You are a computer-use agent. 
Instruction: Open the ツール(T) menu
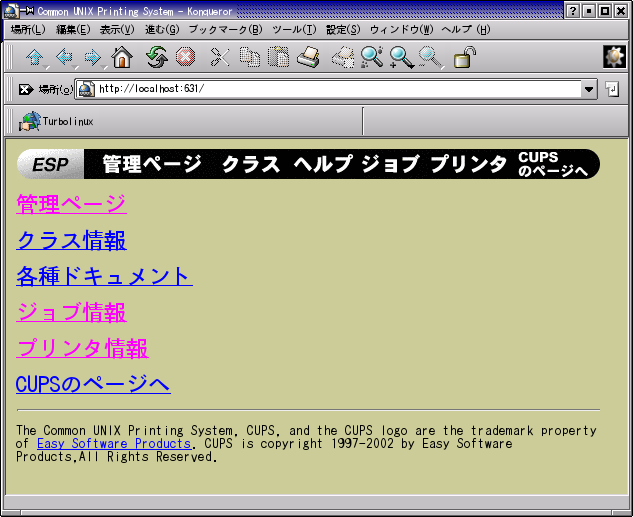(x=294, y=29)
